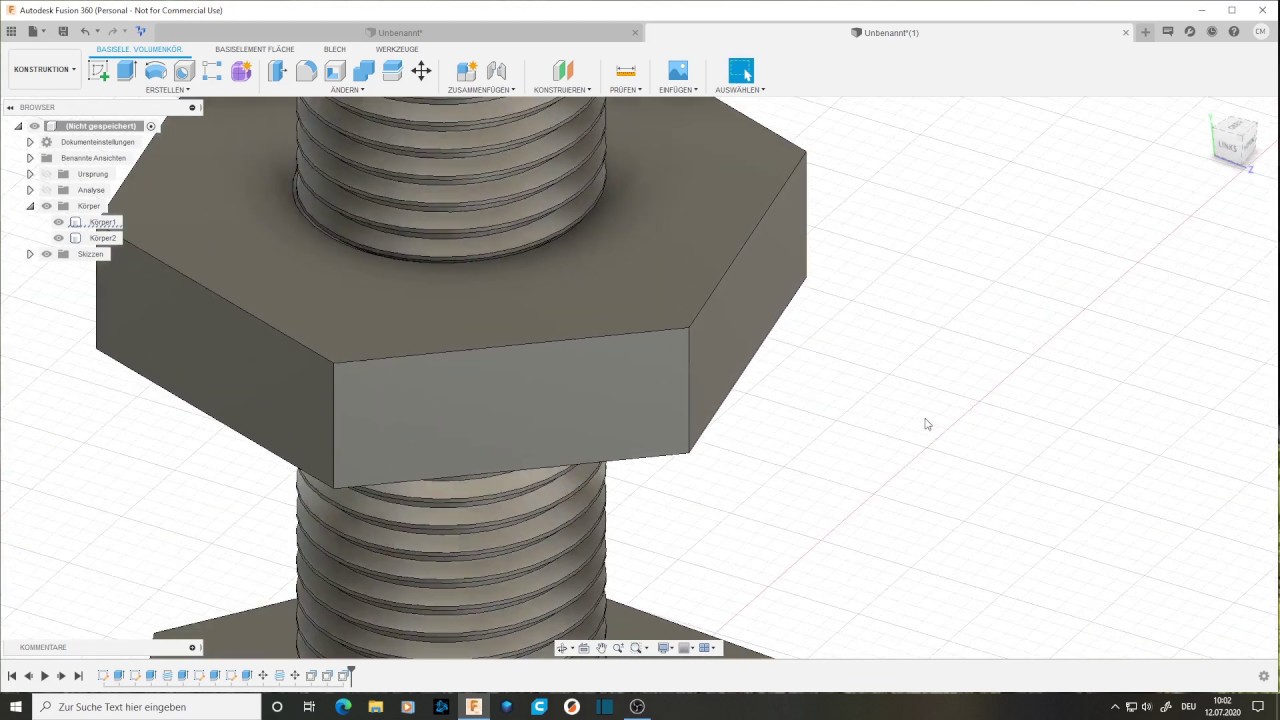
Task: Open the Windows Start menu
Action: [16, 706]
